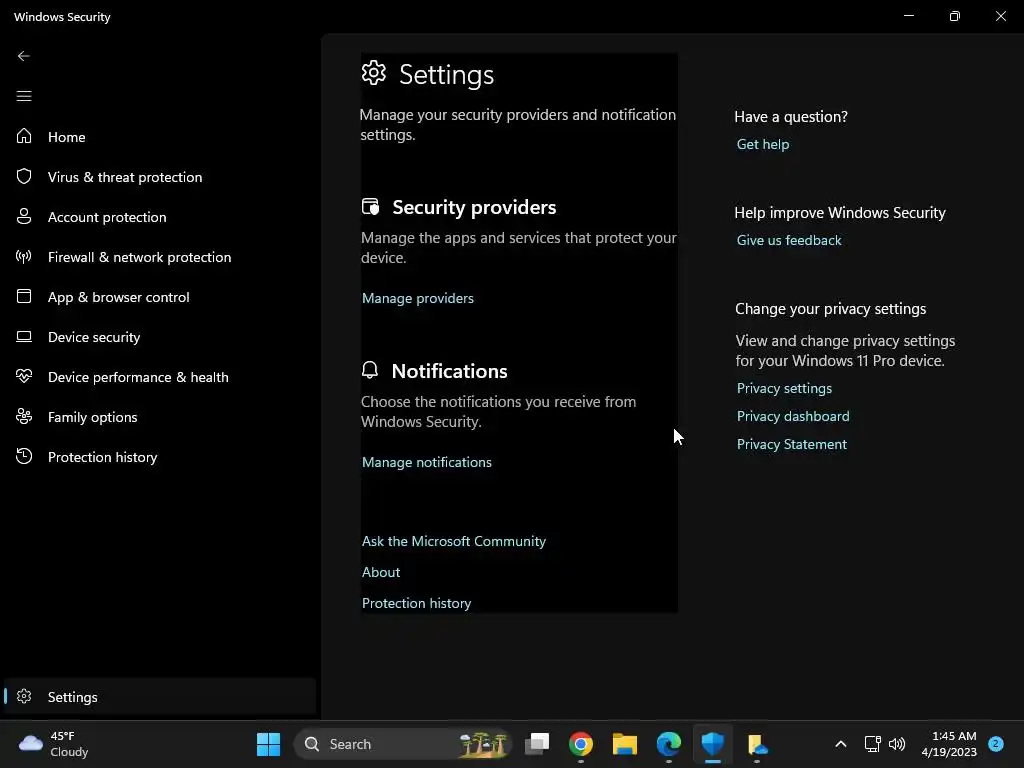
Task: Open Device performance & health
Action: click(x=138, y=377)
